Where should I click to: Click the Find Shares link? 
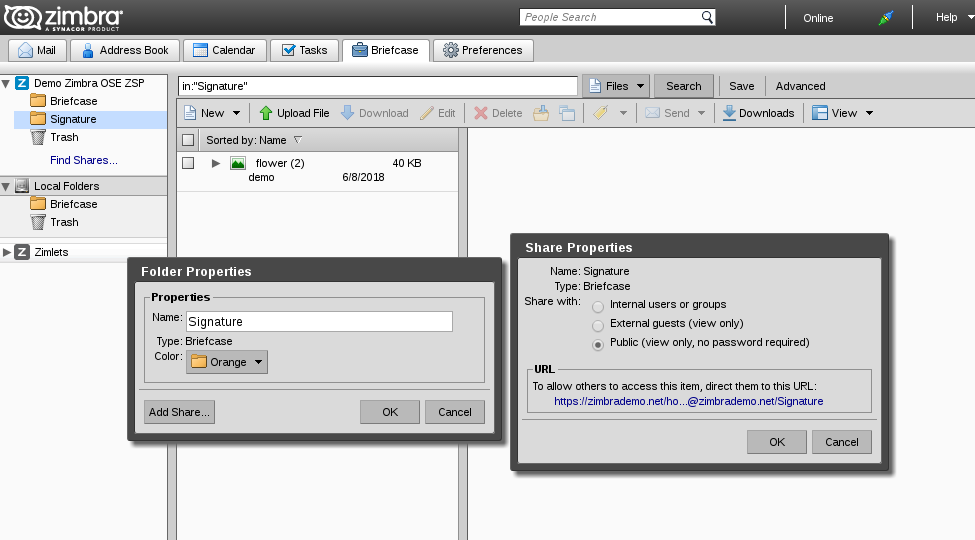point(83,161)
